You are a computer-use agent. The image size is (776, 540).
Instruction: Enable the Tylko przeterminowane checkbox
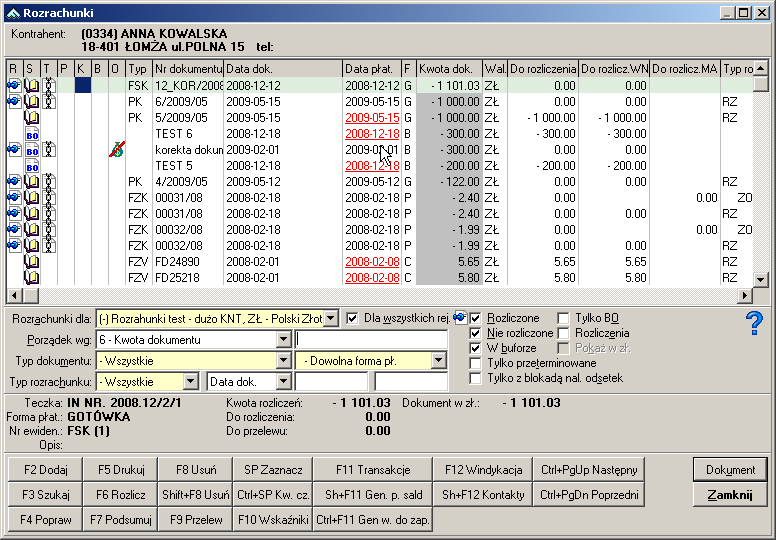476,363
